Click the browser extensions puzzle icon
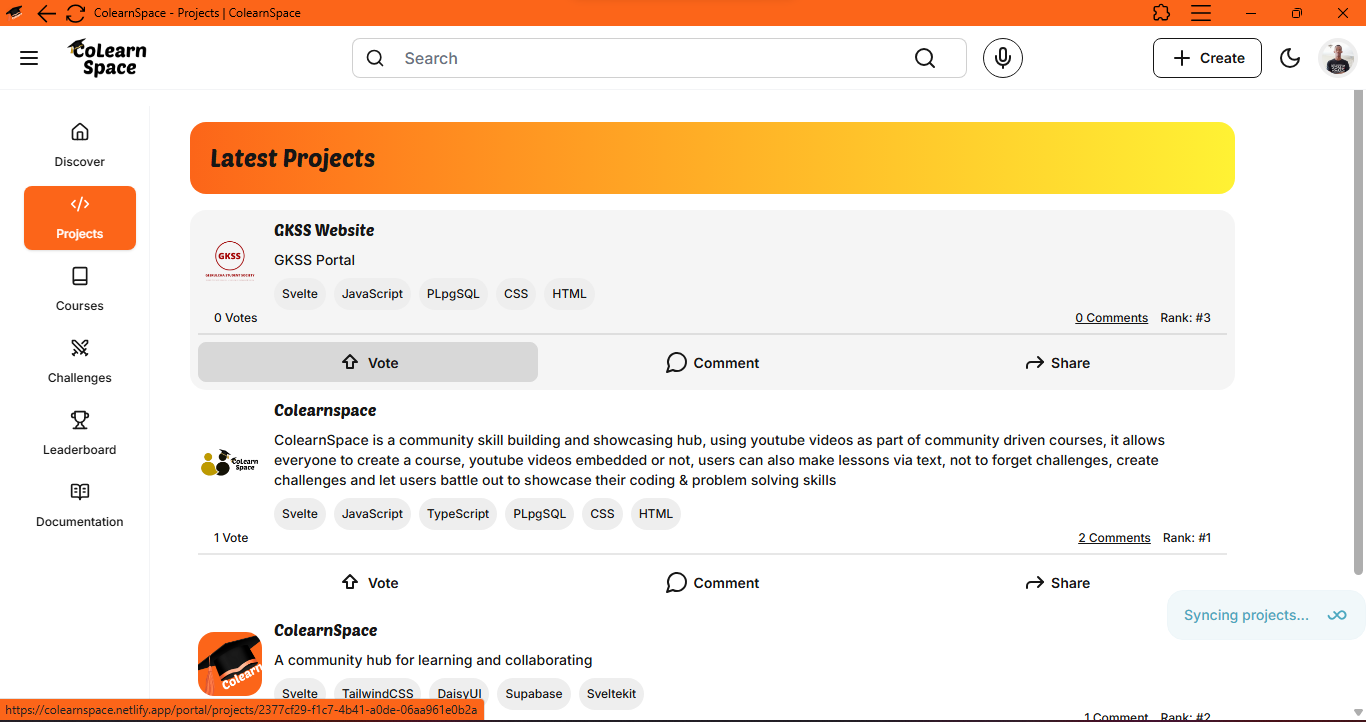Image resolution: width=1366 pixels, height=722 pixels. click(1161, 13)
